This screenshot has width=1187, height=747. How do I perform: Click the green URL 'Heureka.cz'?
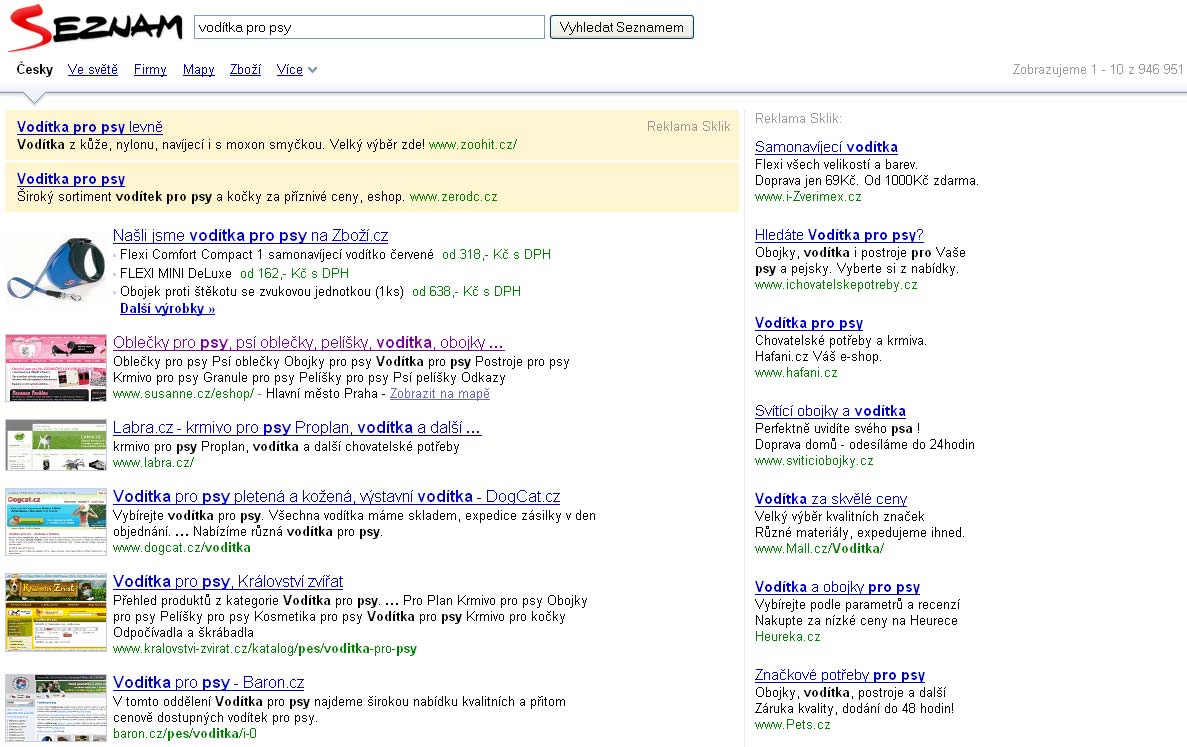coord(787,637)
